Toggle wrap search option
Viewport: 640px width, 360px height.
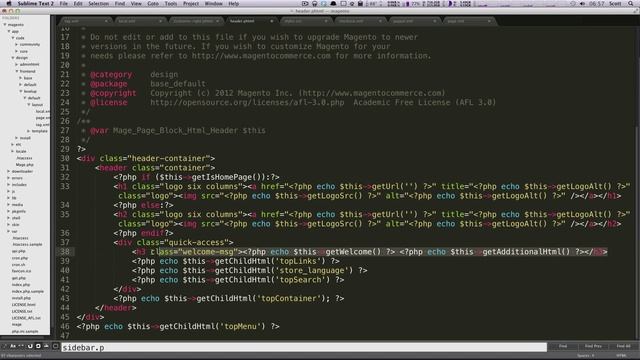coord(38,346)
